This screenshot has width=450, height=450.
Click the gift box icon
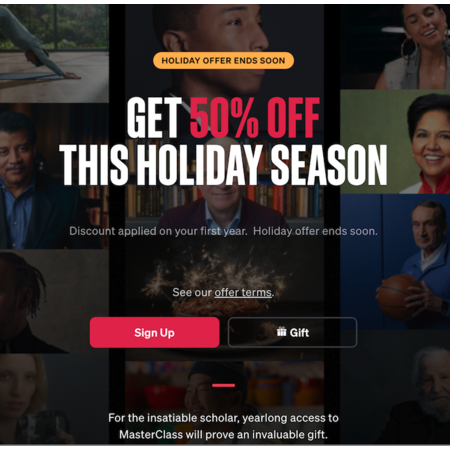282,332
